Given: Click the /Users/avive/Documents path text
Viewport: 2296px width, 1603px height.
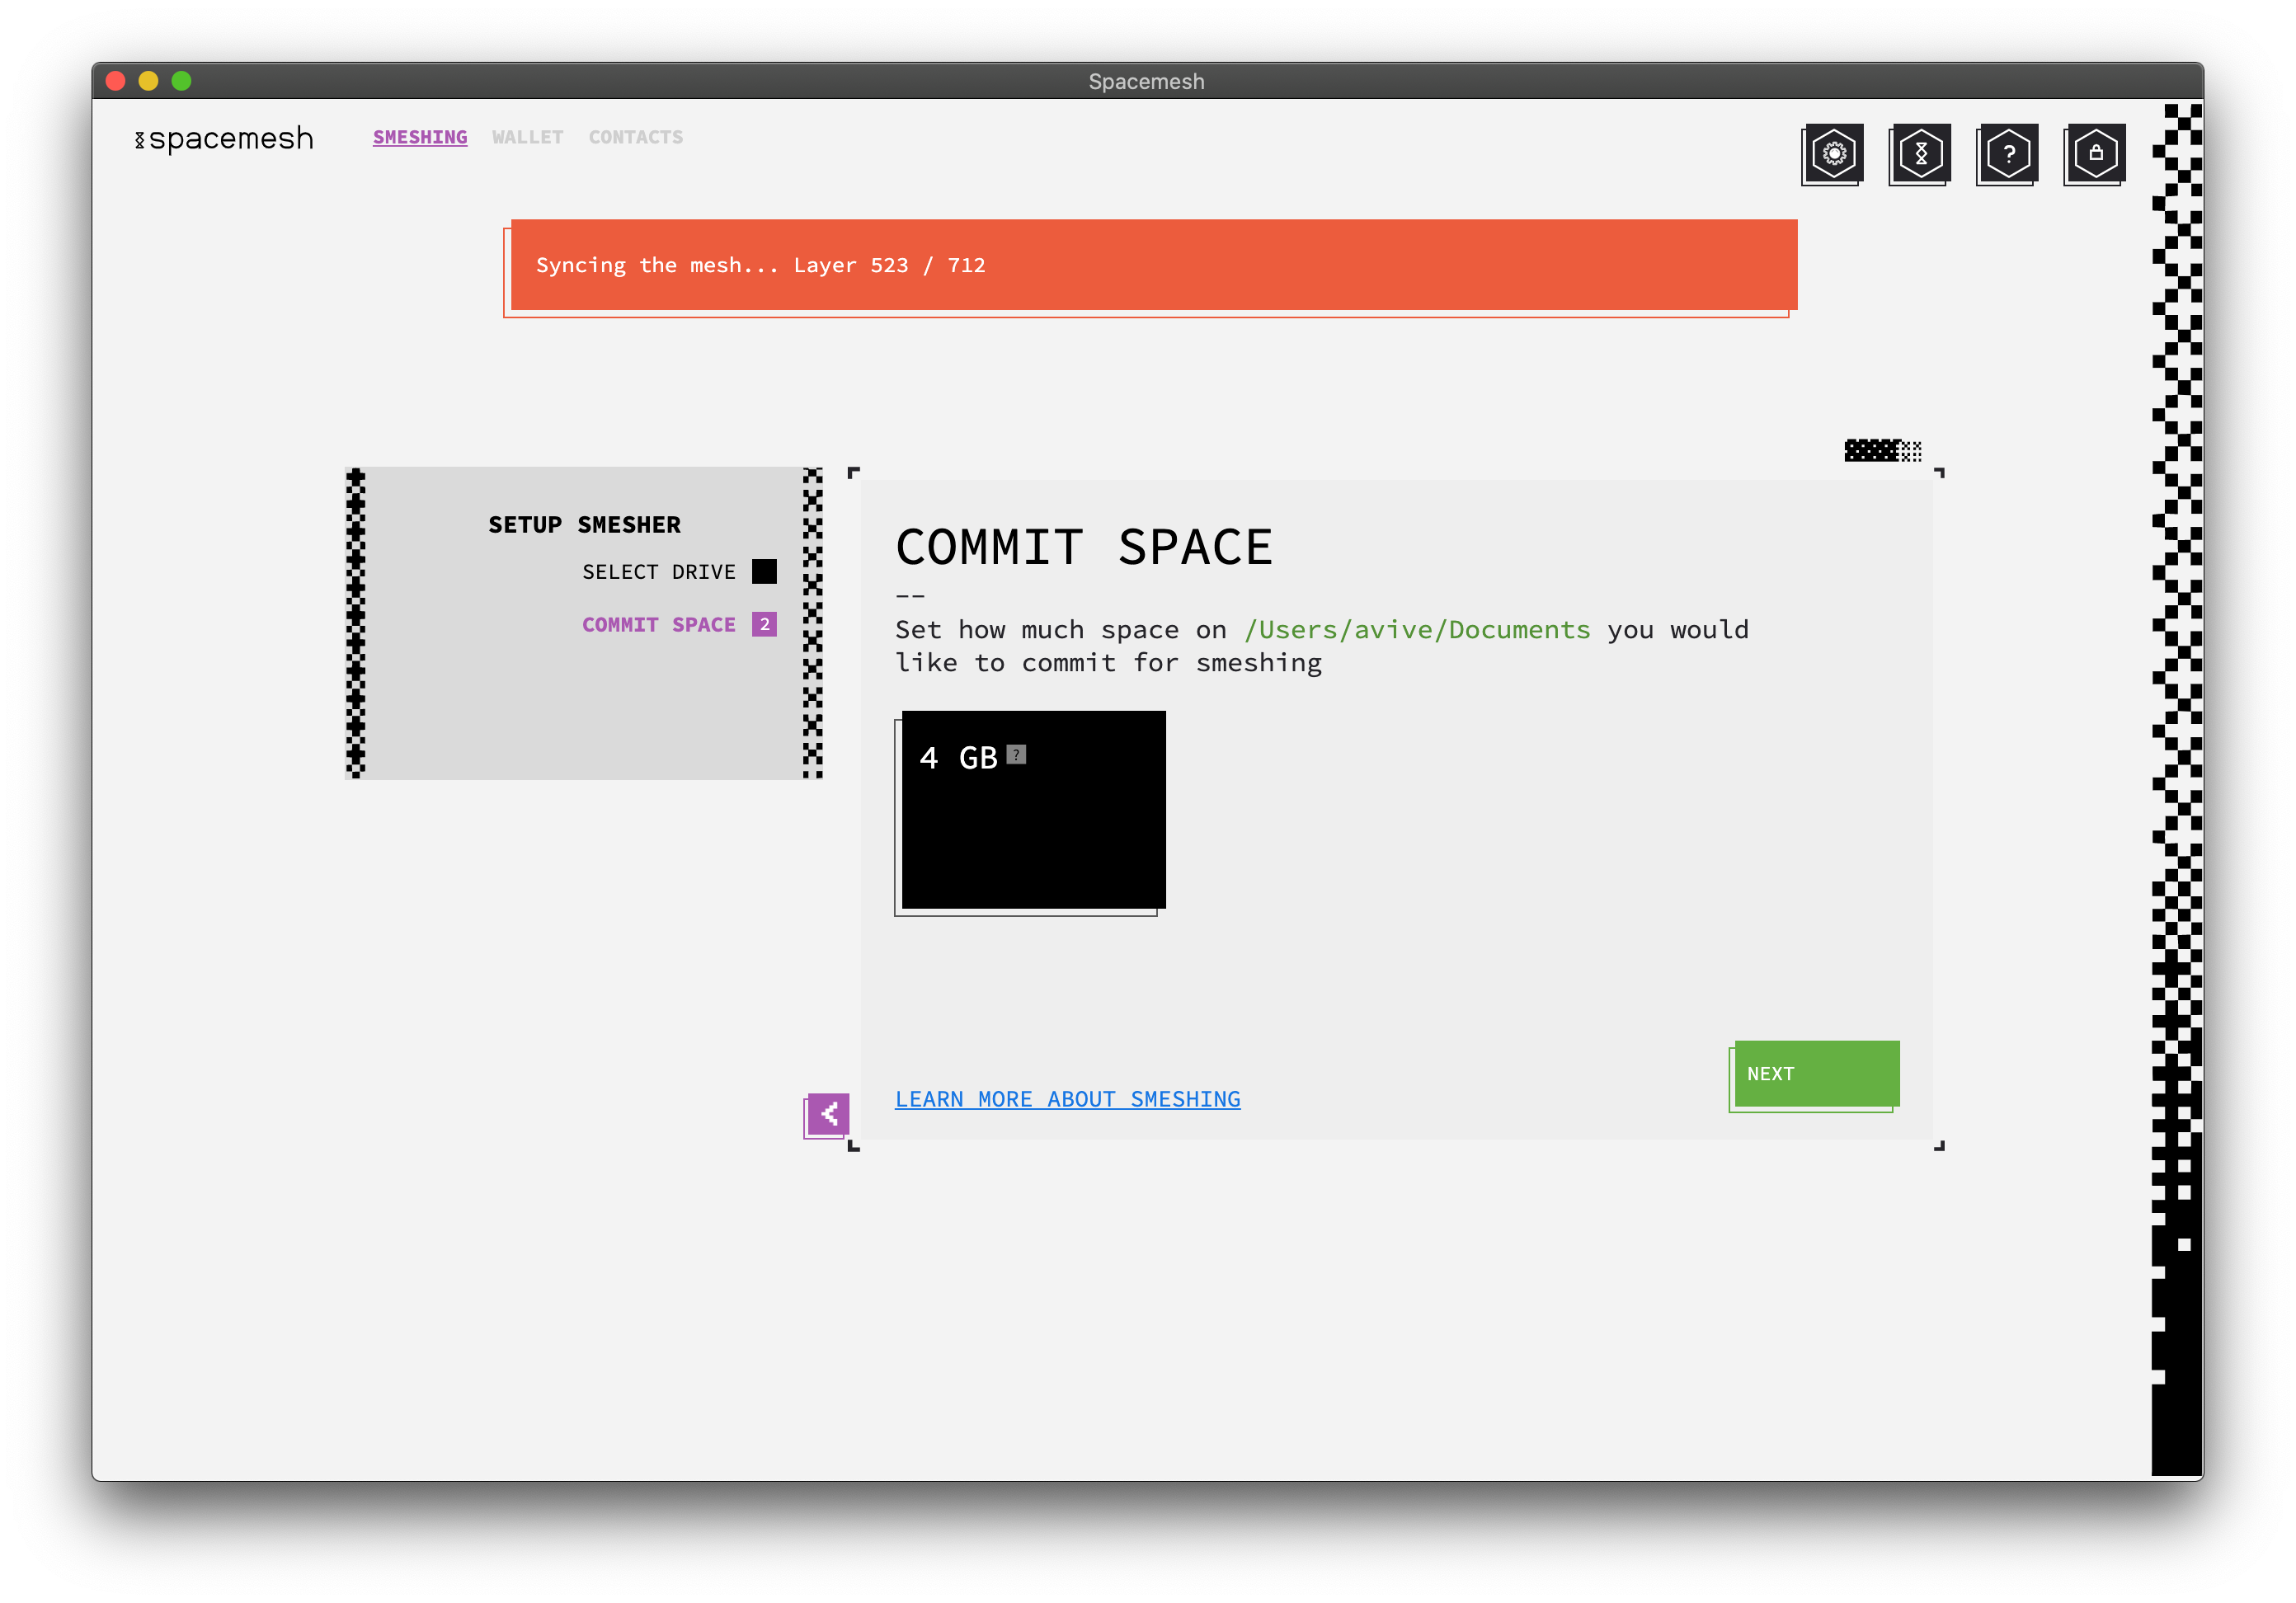Looking at the screenshot, I should (1416, 630).
